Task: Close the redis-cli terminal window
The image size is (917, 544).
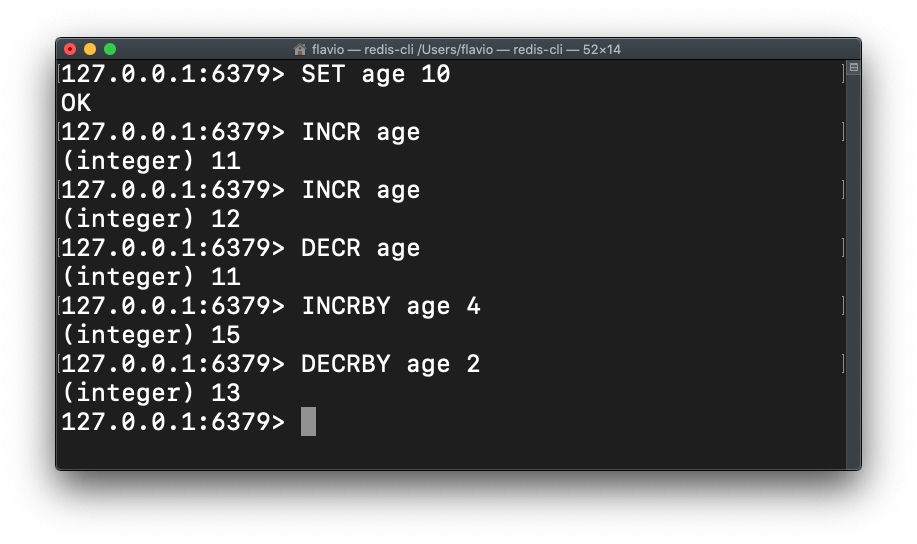Action: pos(70,49)
